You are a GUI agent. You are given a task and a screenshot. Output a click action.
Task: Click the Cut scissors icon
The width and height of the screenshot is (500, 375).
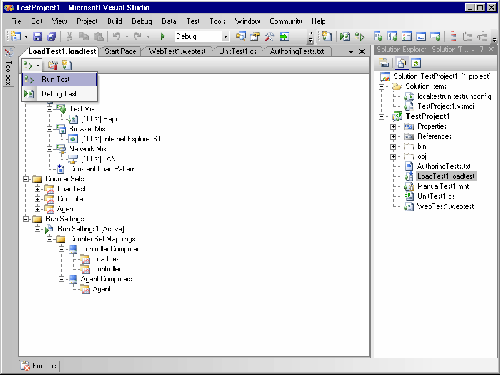coord(69,36)
